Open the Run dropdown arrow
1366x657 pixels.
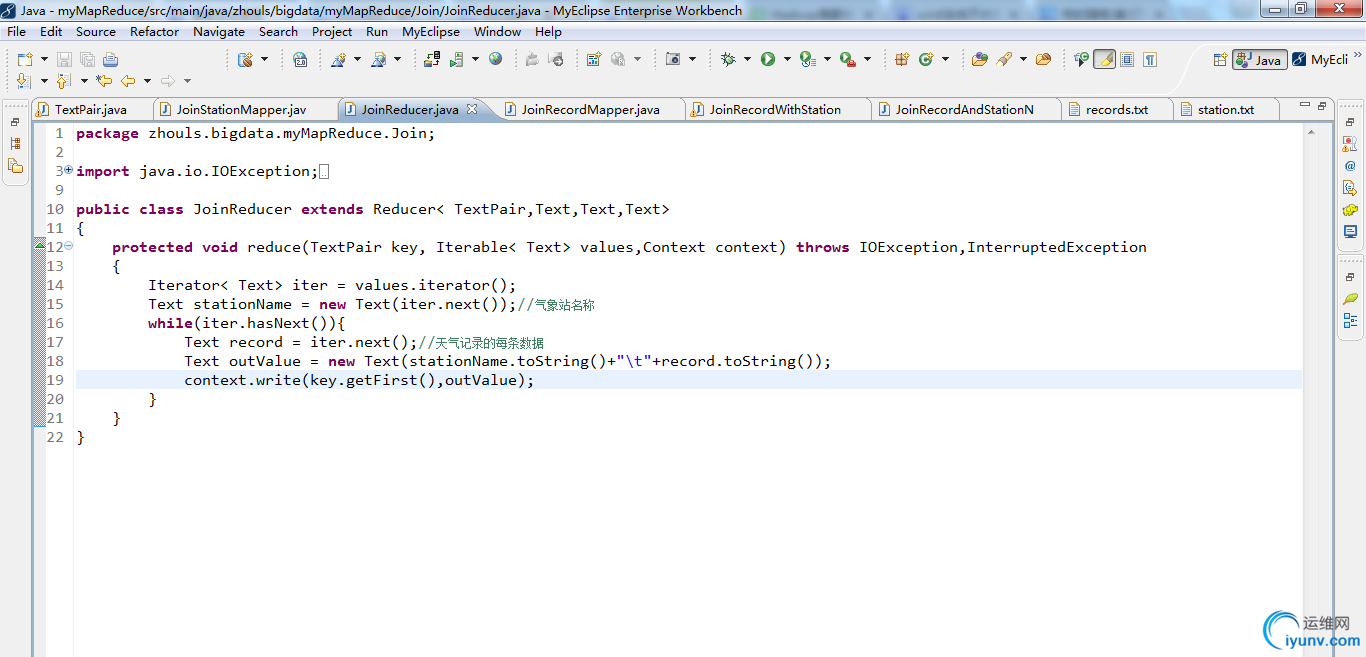(x=787, y=59)
